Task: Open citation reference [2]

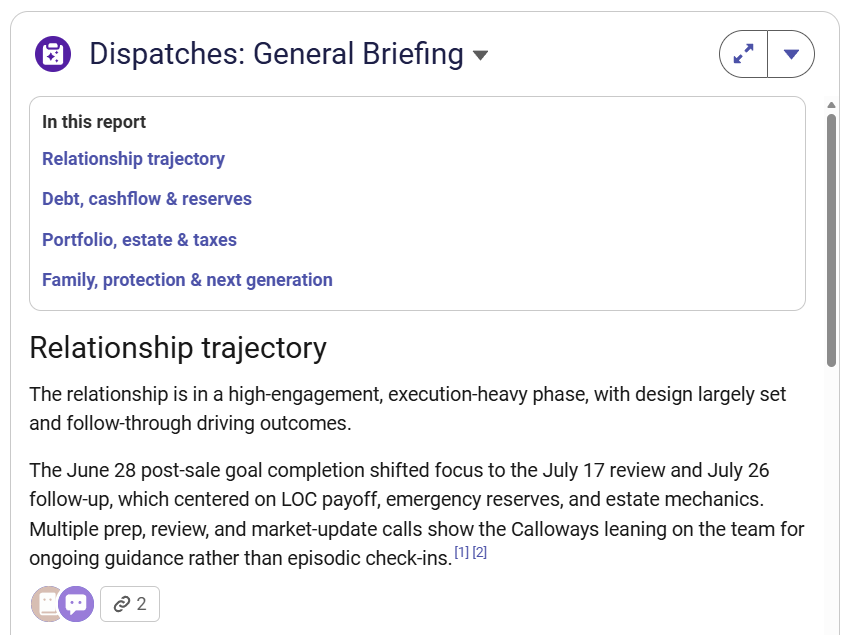Action: tap(480, 553)
